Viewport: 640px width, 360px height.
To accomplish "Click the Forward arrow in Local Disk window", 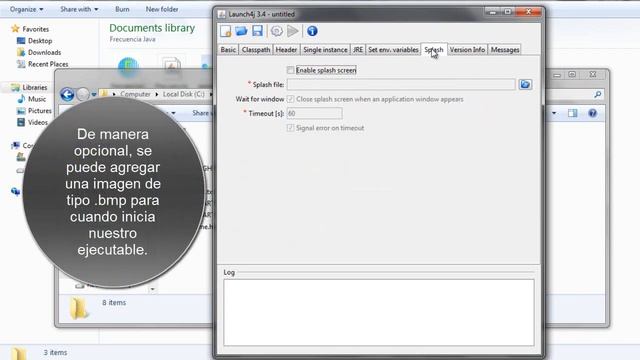I will 82,95.
